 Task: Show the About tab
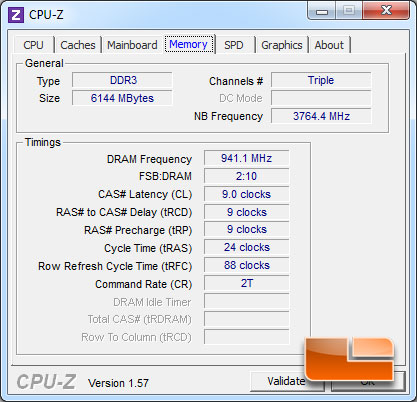tap(329, 45)
